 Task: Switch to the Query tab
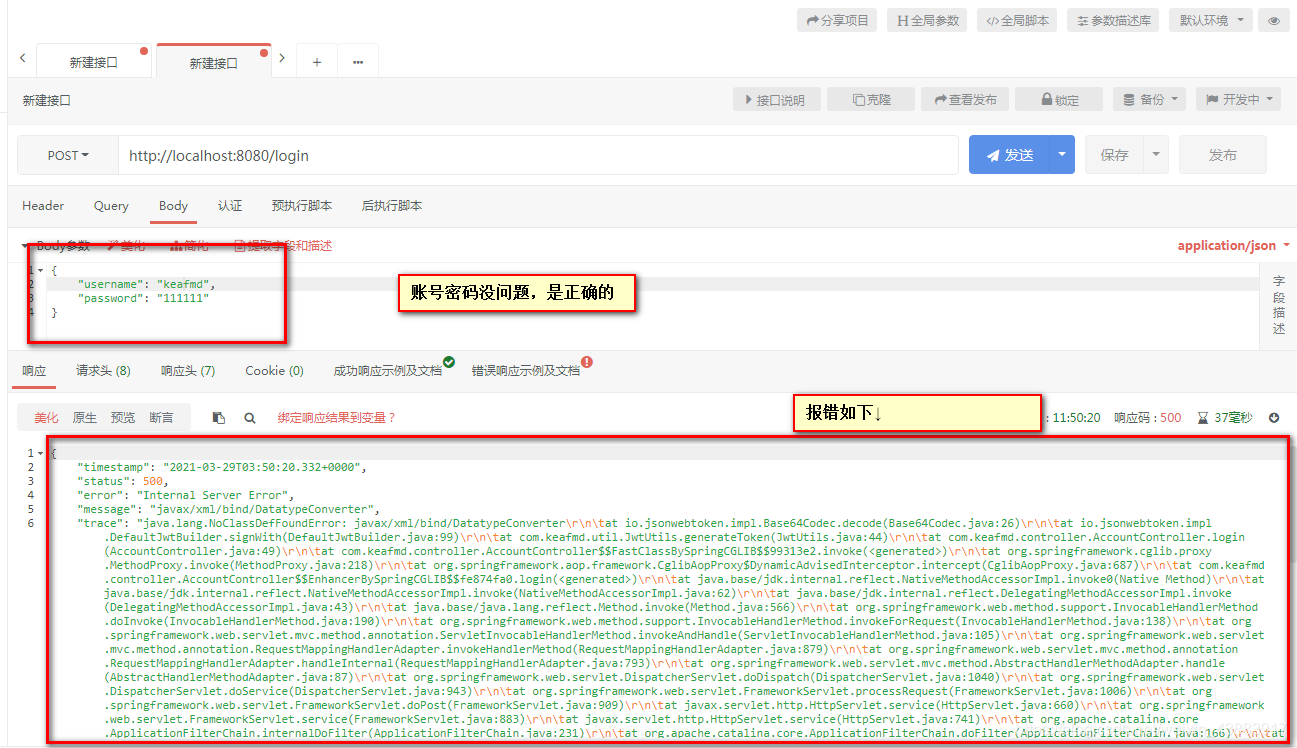pyautogui.click(x=111, y=206)
